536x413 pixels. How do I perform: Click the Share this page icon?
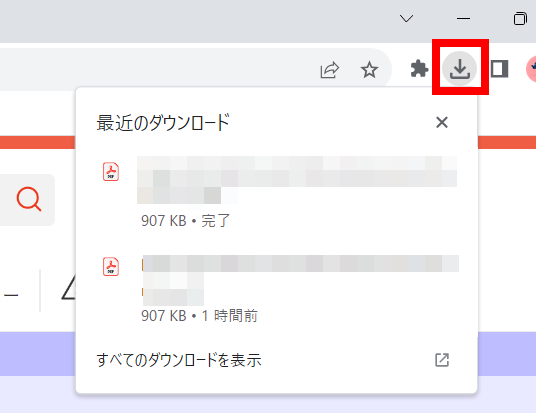[x=330, y=70]
